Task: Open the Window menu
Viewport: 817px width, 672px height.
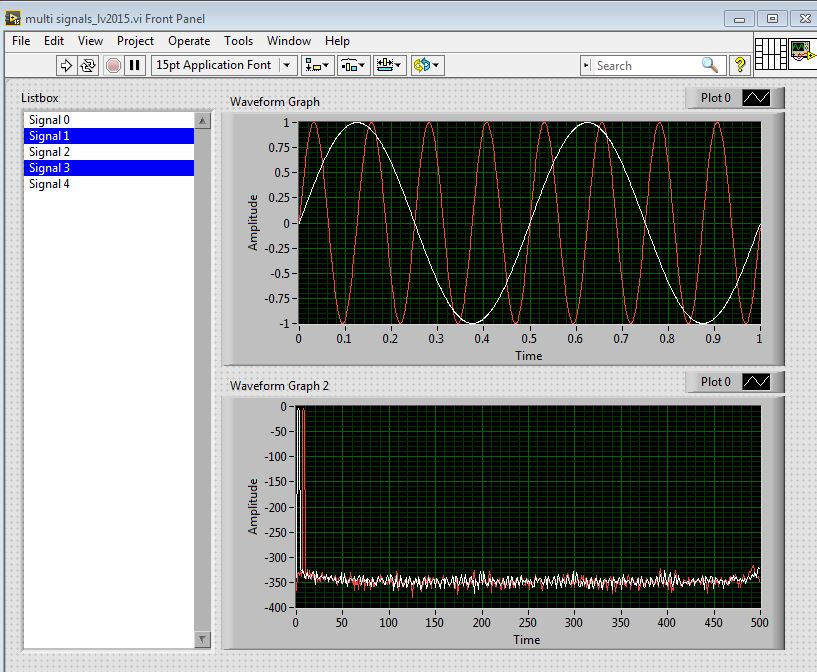Action: tap(289, 41)
